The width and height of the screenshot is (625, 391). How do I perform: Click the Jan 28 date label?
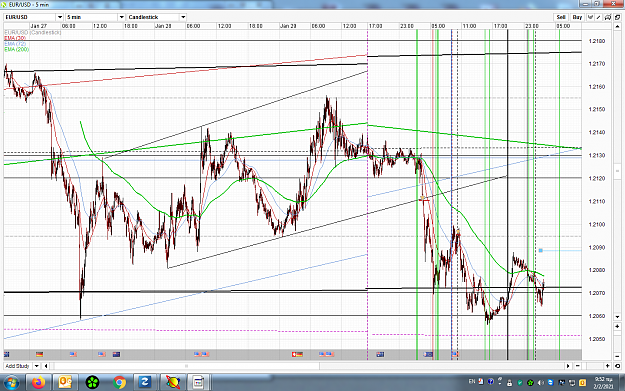[x=163, y=26]
